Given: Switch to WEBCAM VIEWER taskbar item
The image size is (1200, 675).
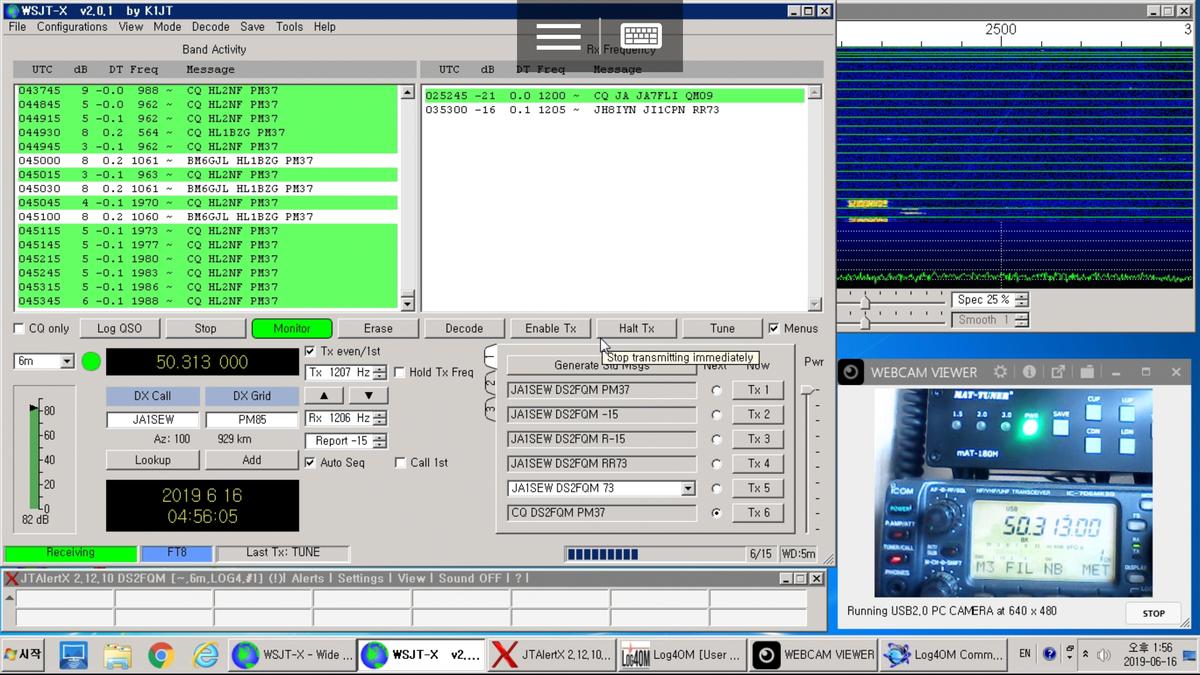Looking at the screenshot, I should point(814,655).
